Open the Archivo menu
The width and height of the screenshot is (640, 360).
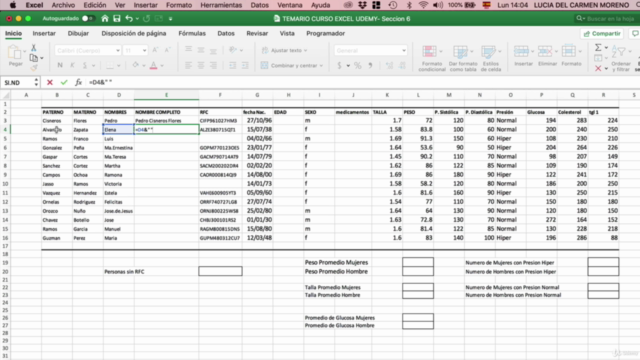point(63,5)
